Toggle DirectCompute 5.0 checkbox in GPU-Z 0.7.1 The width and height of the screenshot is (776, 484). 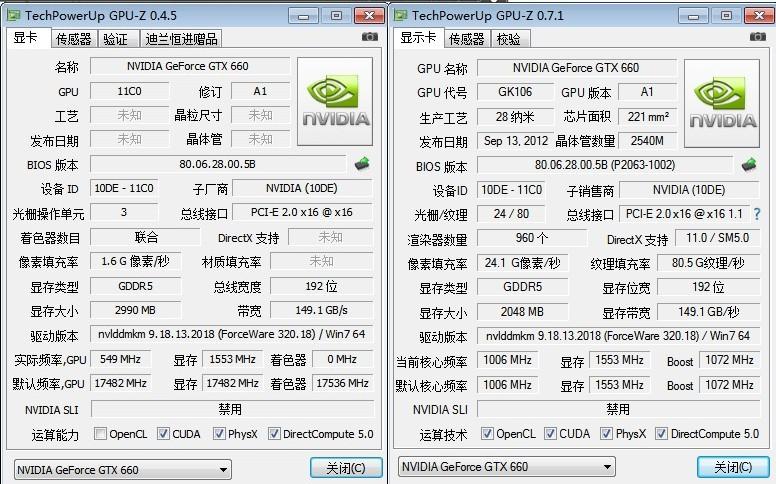pyautogui.click(x=661, y=434)
